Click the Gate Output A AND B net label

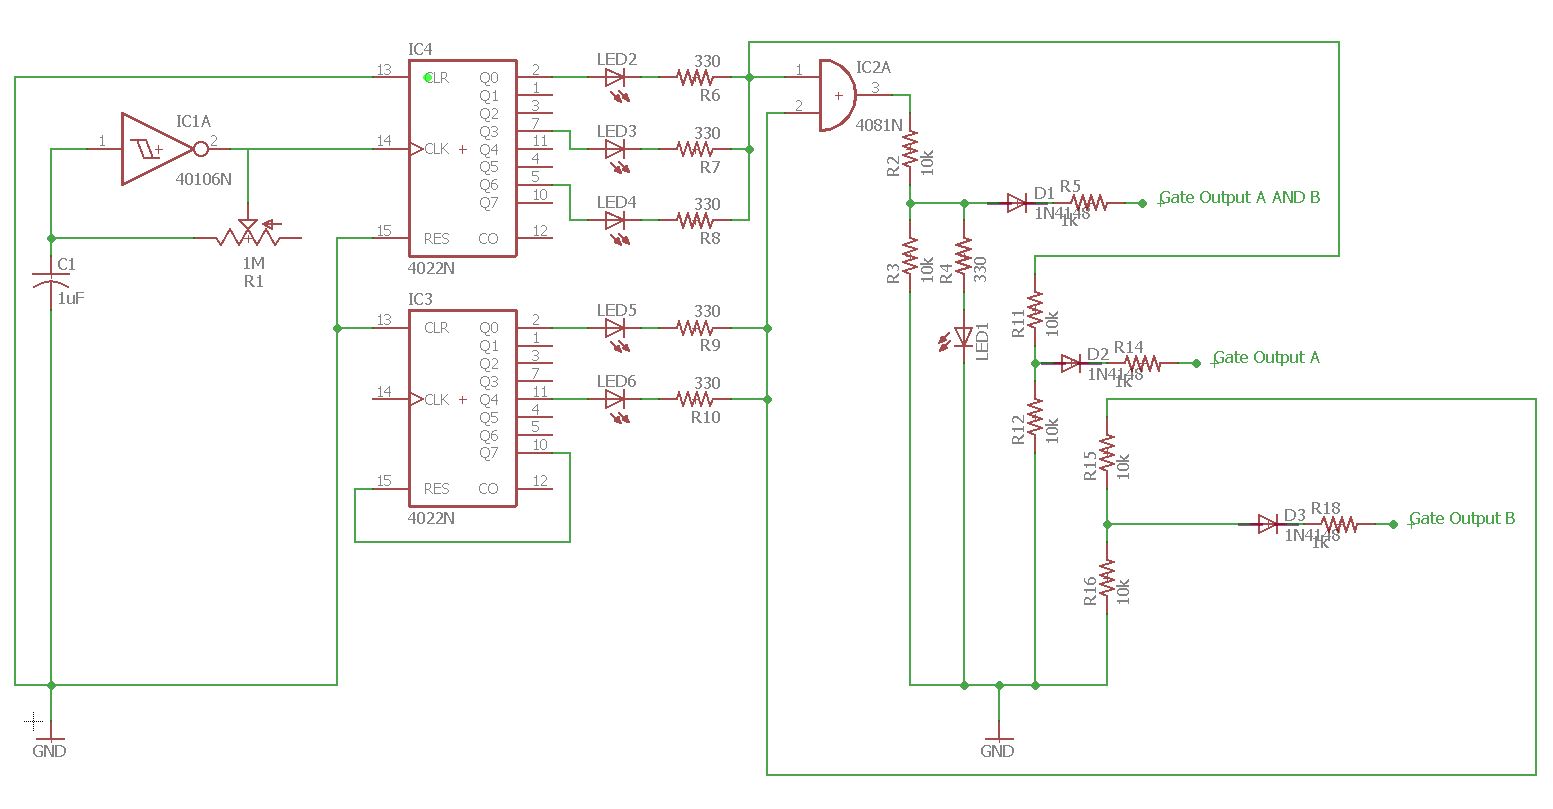(1240, 197)
